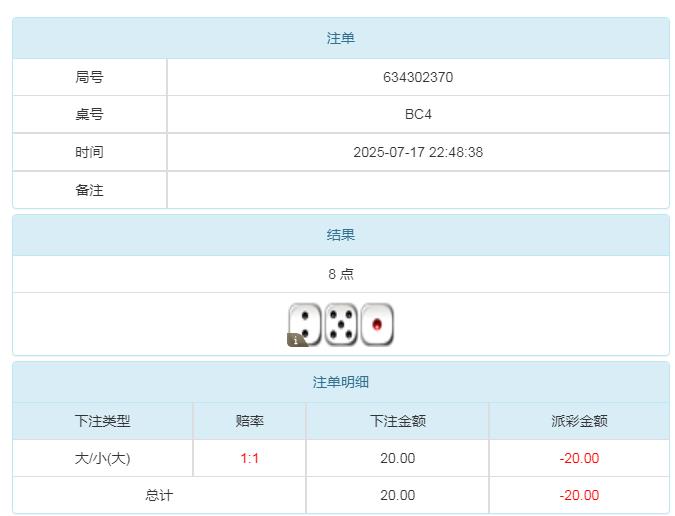Click the empty 备注 remarks field

tap(418, 190)
